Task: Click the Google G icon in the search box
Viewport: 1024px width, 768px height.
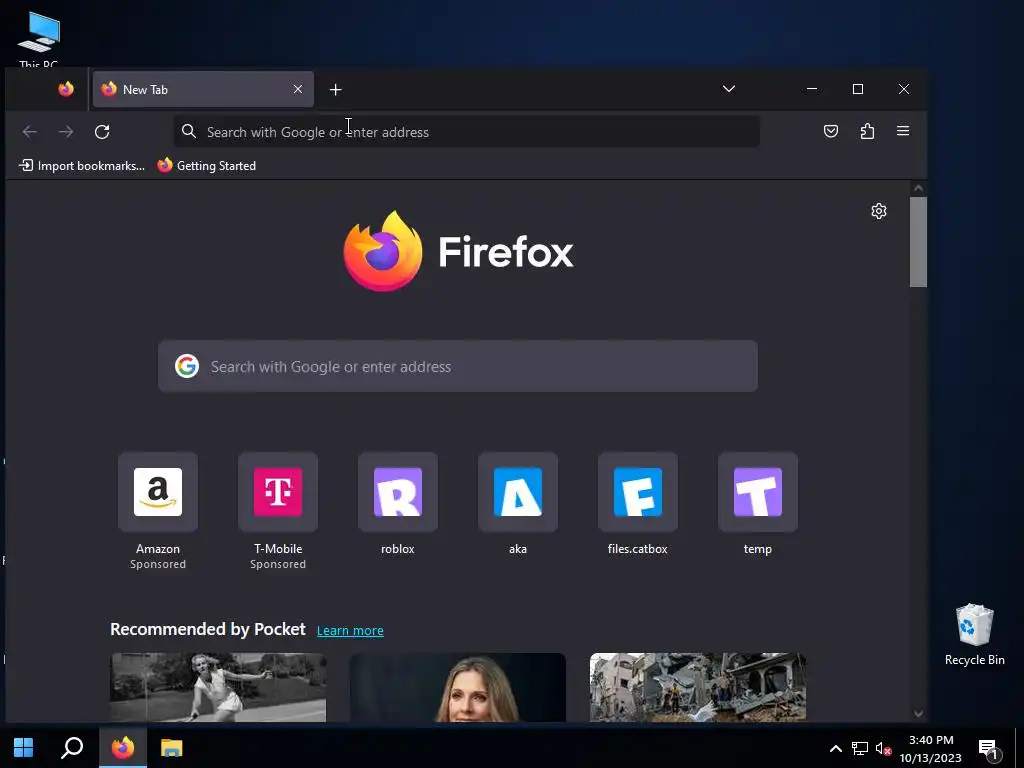Action: (187, 366)
